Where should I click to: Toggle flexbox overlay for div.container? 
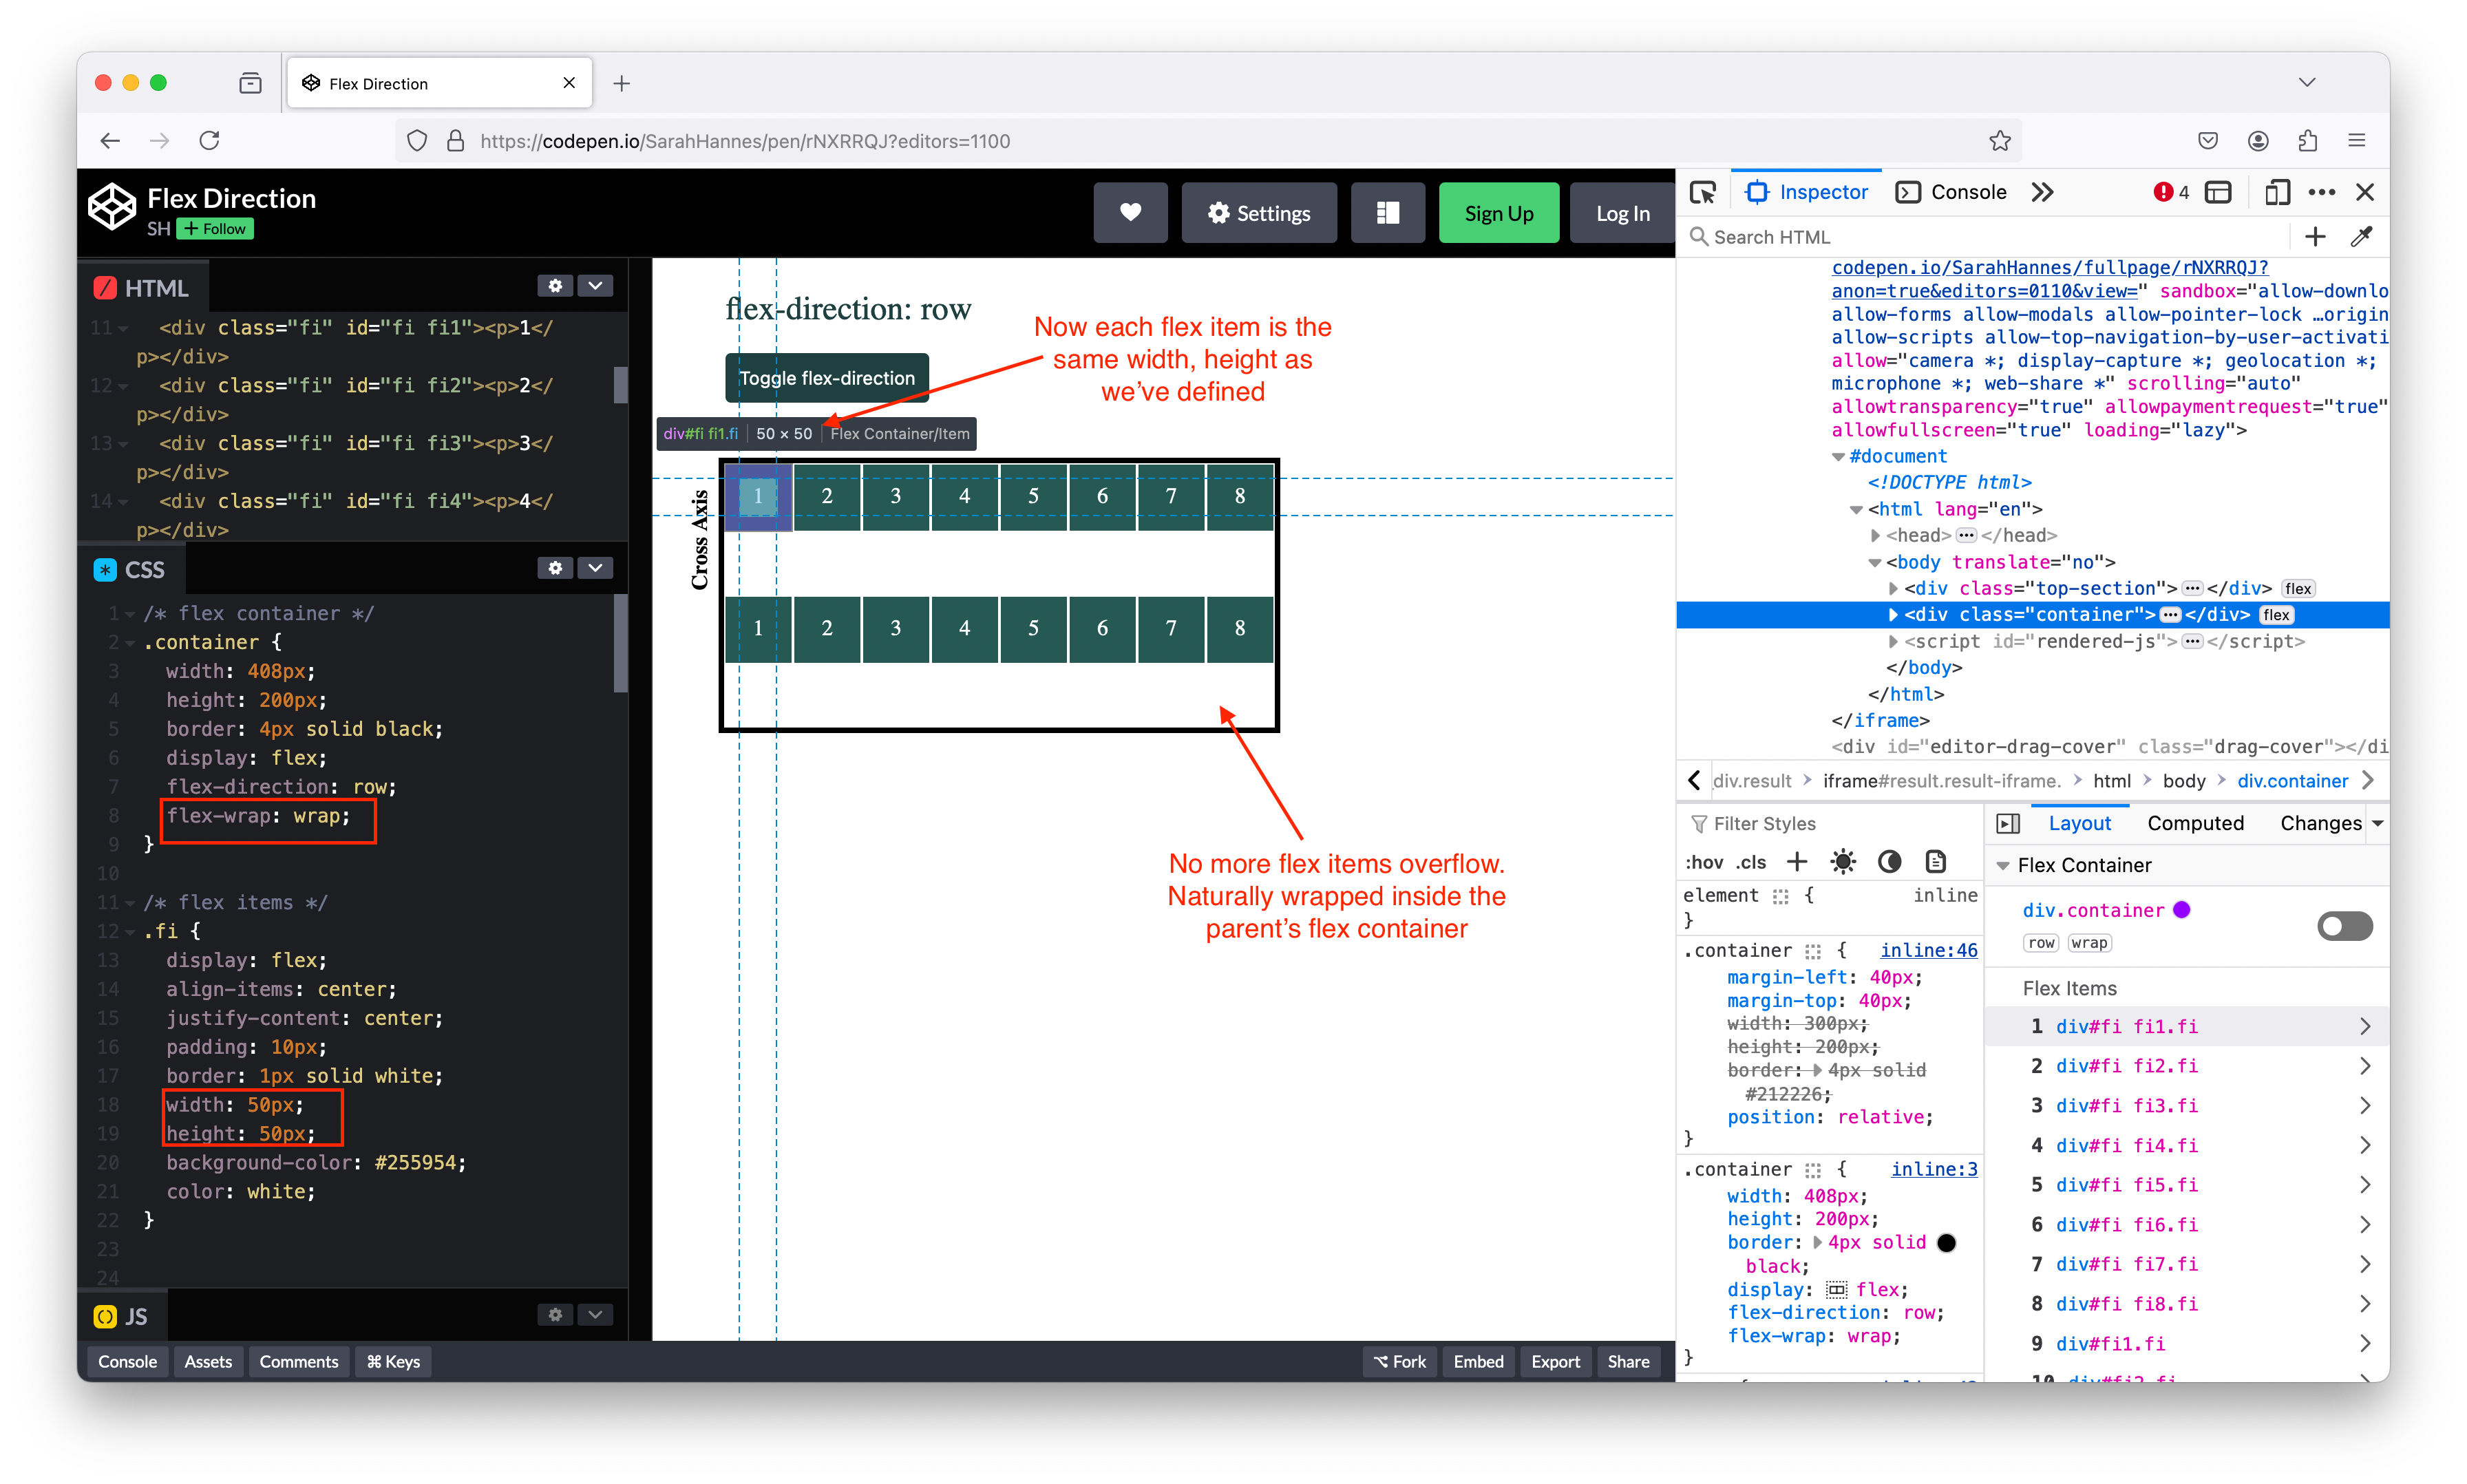[x=2344, y=926]
